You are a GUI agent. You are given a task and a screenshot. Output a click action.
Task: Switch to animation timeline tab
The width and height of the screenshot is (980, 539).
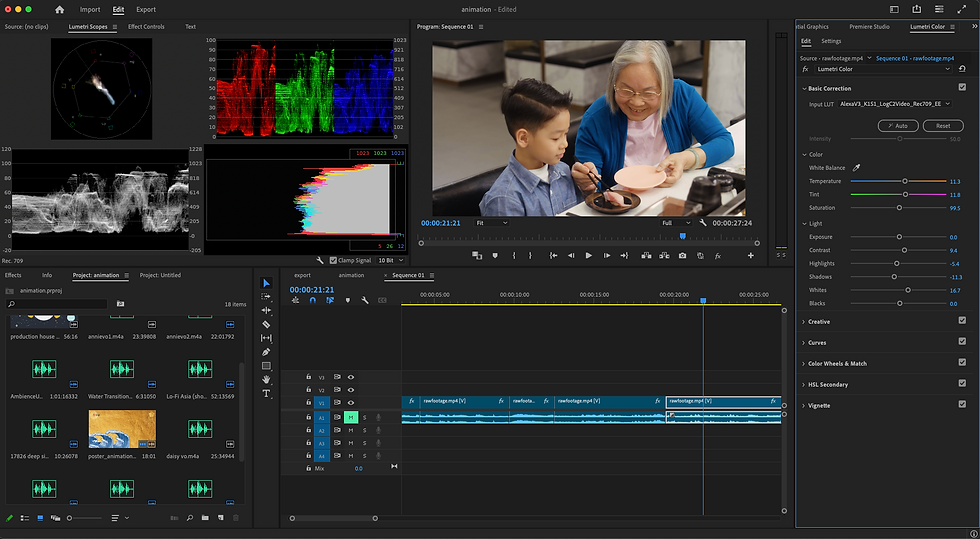[351, 275]
